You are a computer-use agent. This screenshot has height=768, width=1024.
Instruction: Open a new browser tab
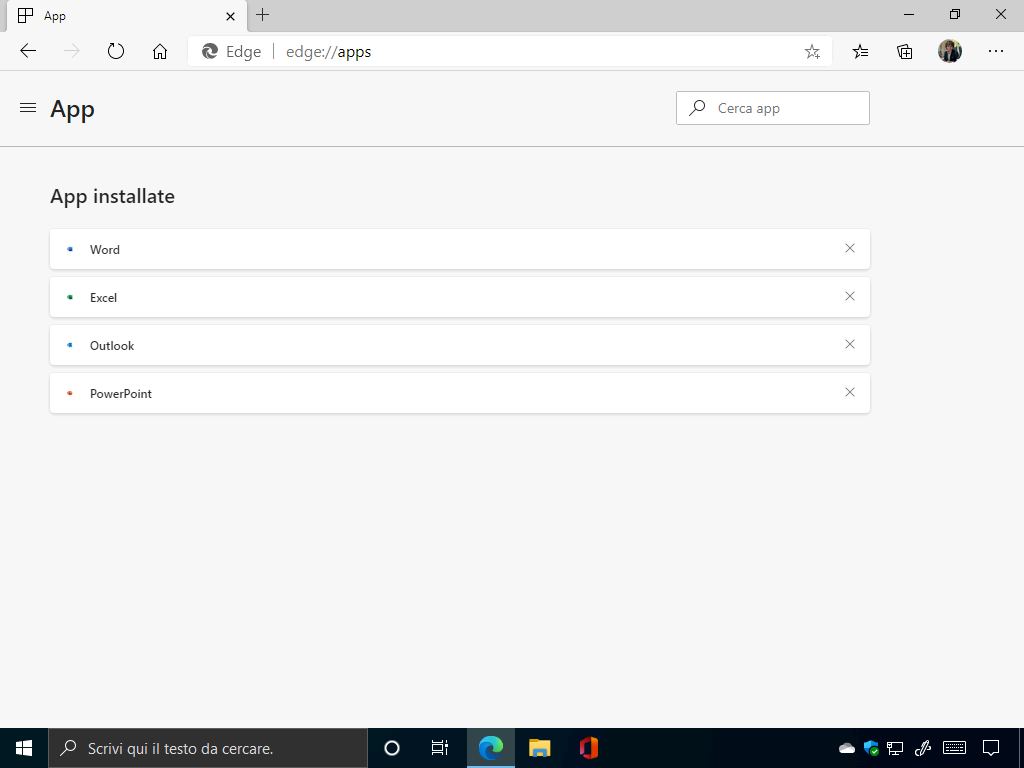click(263, 15)
